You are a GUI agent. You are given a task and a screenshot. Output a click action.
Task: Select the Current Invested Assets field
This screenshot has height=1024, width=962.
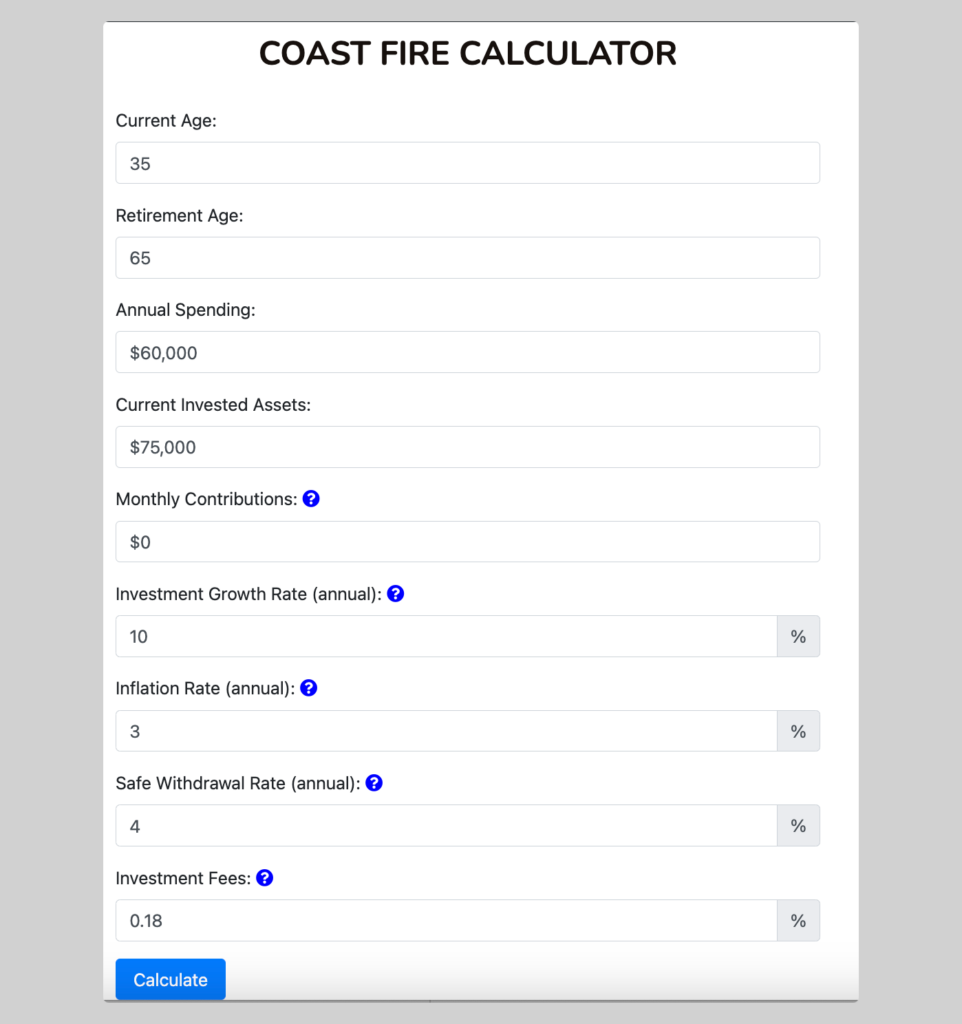(x=467, y=447)
